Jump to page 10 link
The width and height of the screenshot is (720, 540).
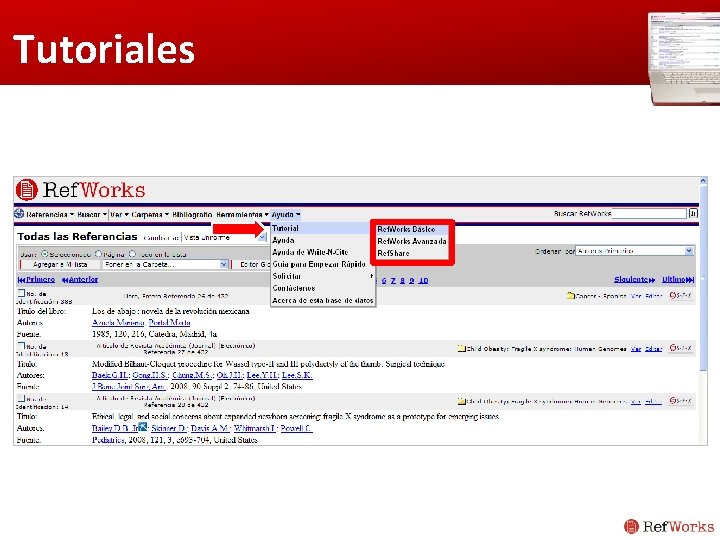(x=423, y=280)
